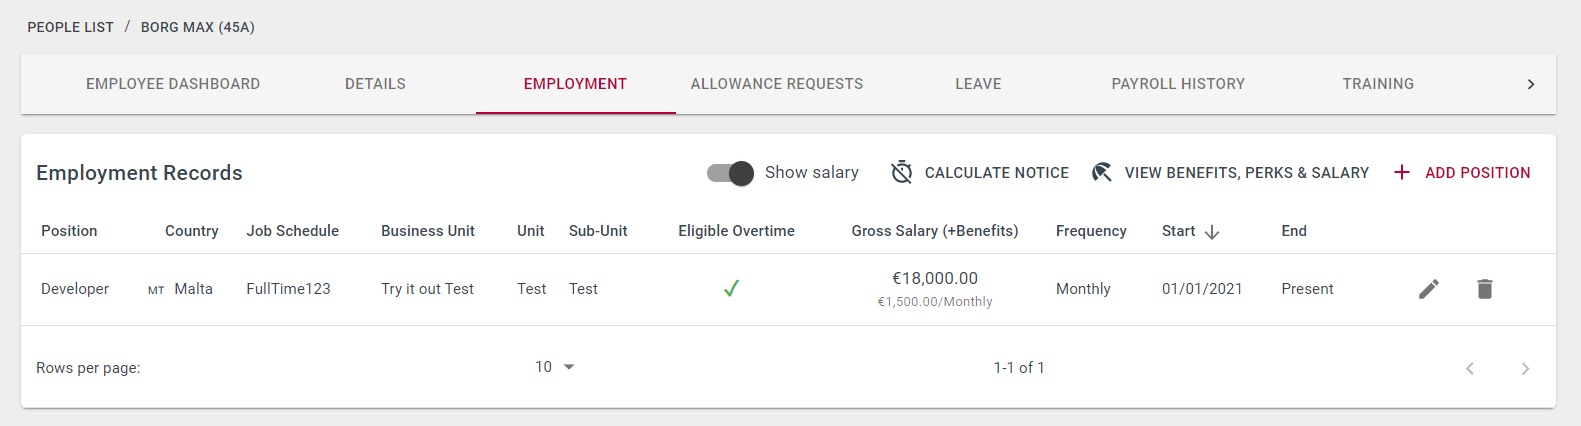Switch to the Employee Dashboard tab
Image resolution: width=1581 pixels, height=426 pixels.
(x=173, y=84)
